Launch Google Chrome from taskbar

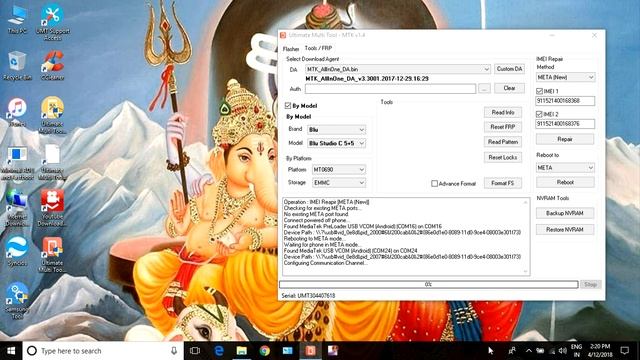coord(264,351)
